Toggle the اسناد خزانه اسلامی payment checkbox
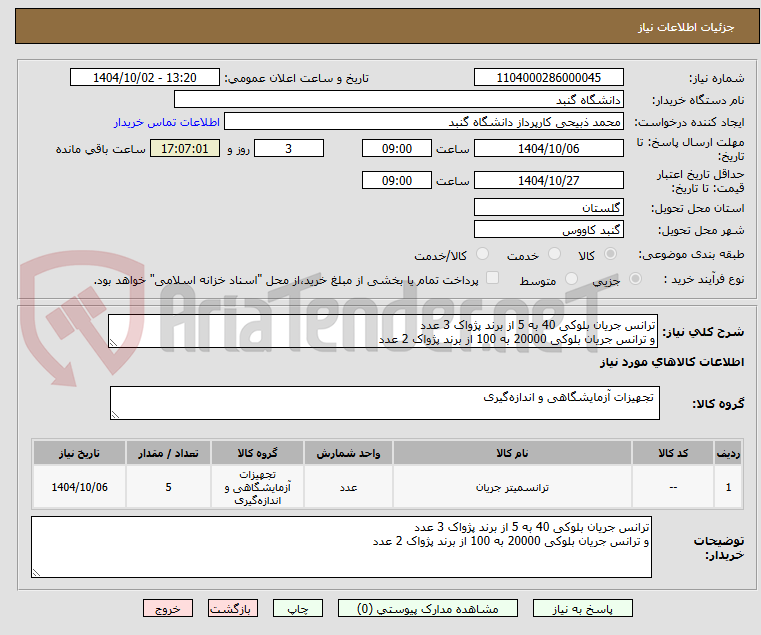 point(493,278)
